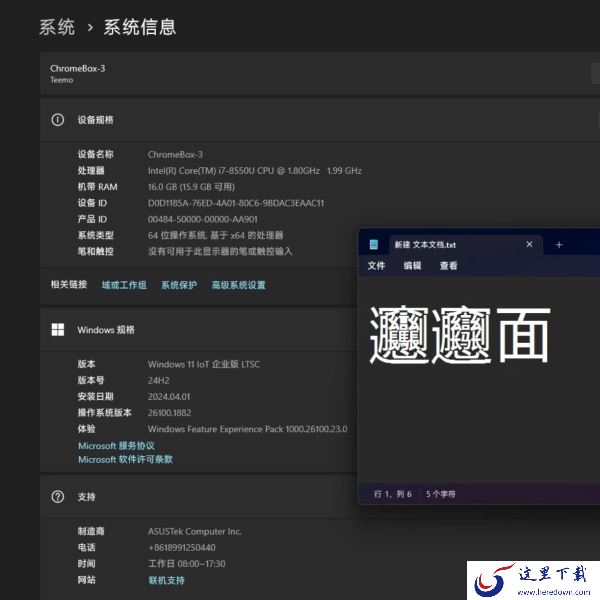Open the Microsoft 服务协议 link
The width and height of the screenshot is (600, 600).
pos(116,446)
